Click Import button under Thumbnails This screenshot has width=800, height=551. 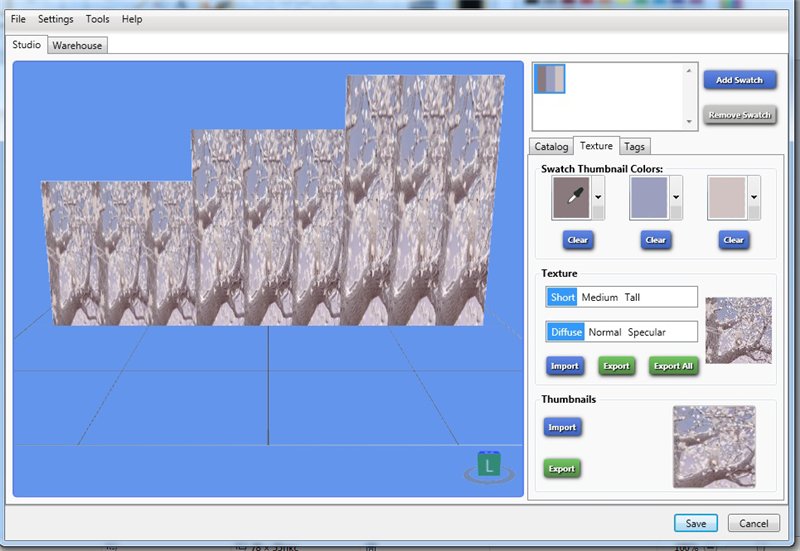point(562,428)
